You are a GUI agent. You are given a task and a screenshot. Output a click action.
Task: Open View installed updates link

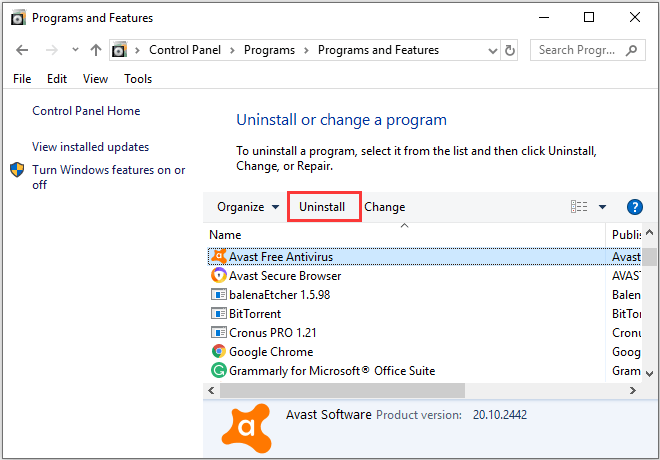pos(90,147)
